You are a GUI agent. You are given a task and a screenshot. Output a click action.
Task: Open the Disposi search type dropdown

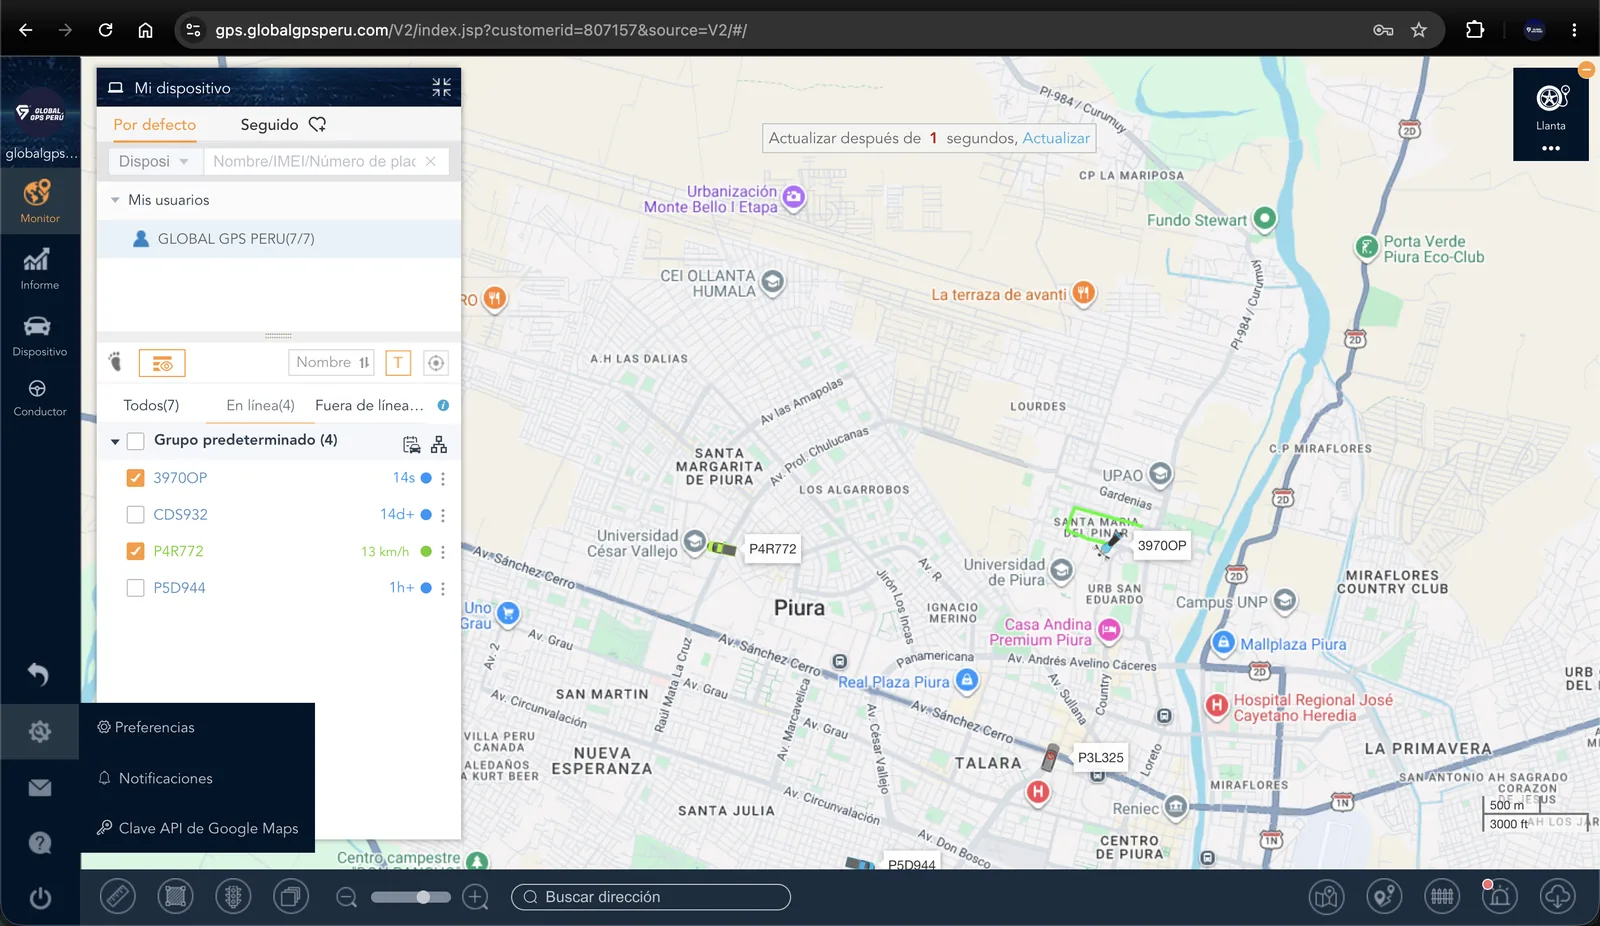pyautogui.click(x=154, y=161)
